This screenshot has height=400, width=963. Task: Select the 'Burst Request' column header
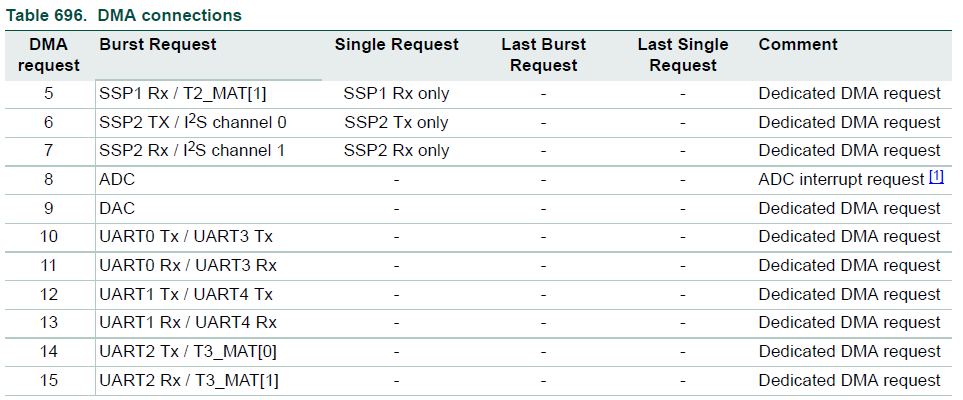point(158,45)
